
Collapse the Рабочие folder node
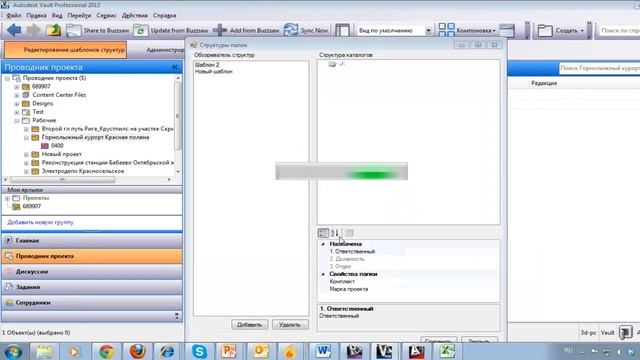point(17,120)
